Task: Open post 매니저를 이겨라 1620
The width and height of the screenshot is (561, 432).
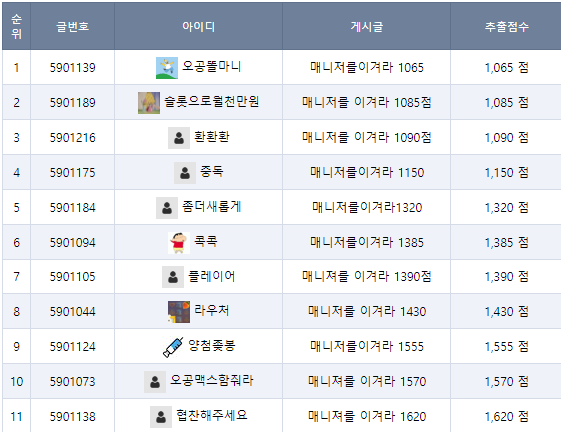Action: (x=367, y=416)
